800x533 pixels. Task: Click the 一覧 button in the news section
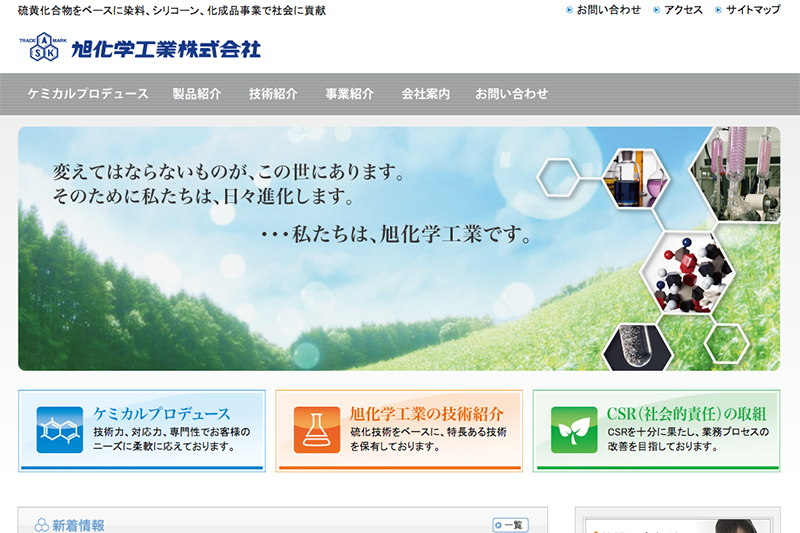[x=510, y=525]
